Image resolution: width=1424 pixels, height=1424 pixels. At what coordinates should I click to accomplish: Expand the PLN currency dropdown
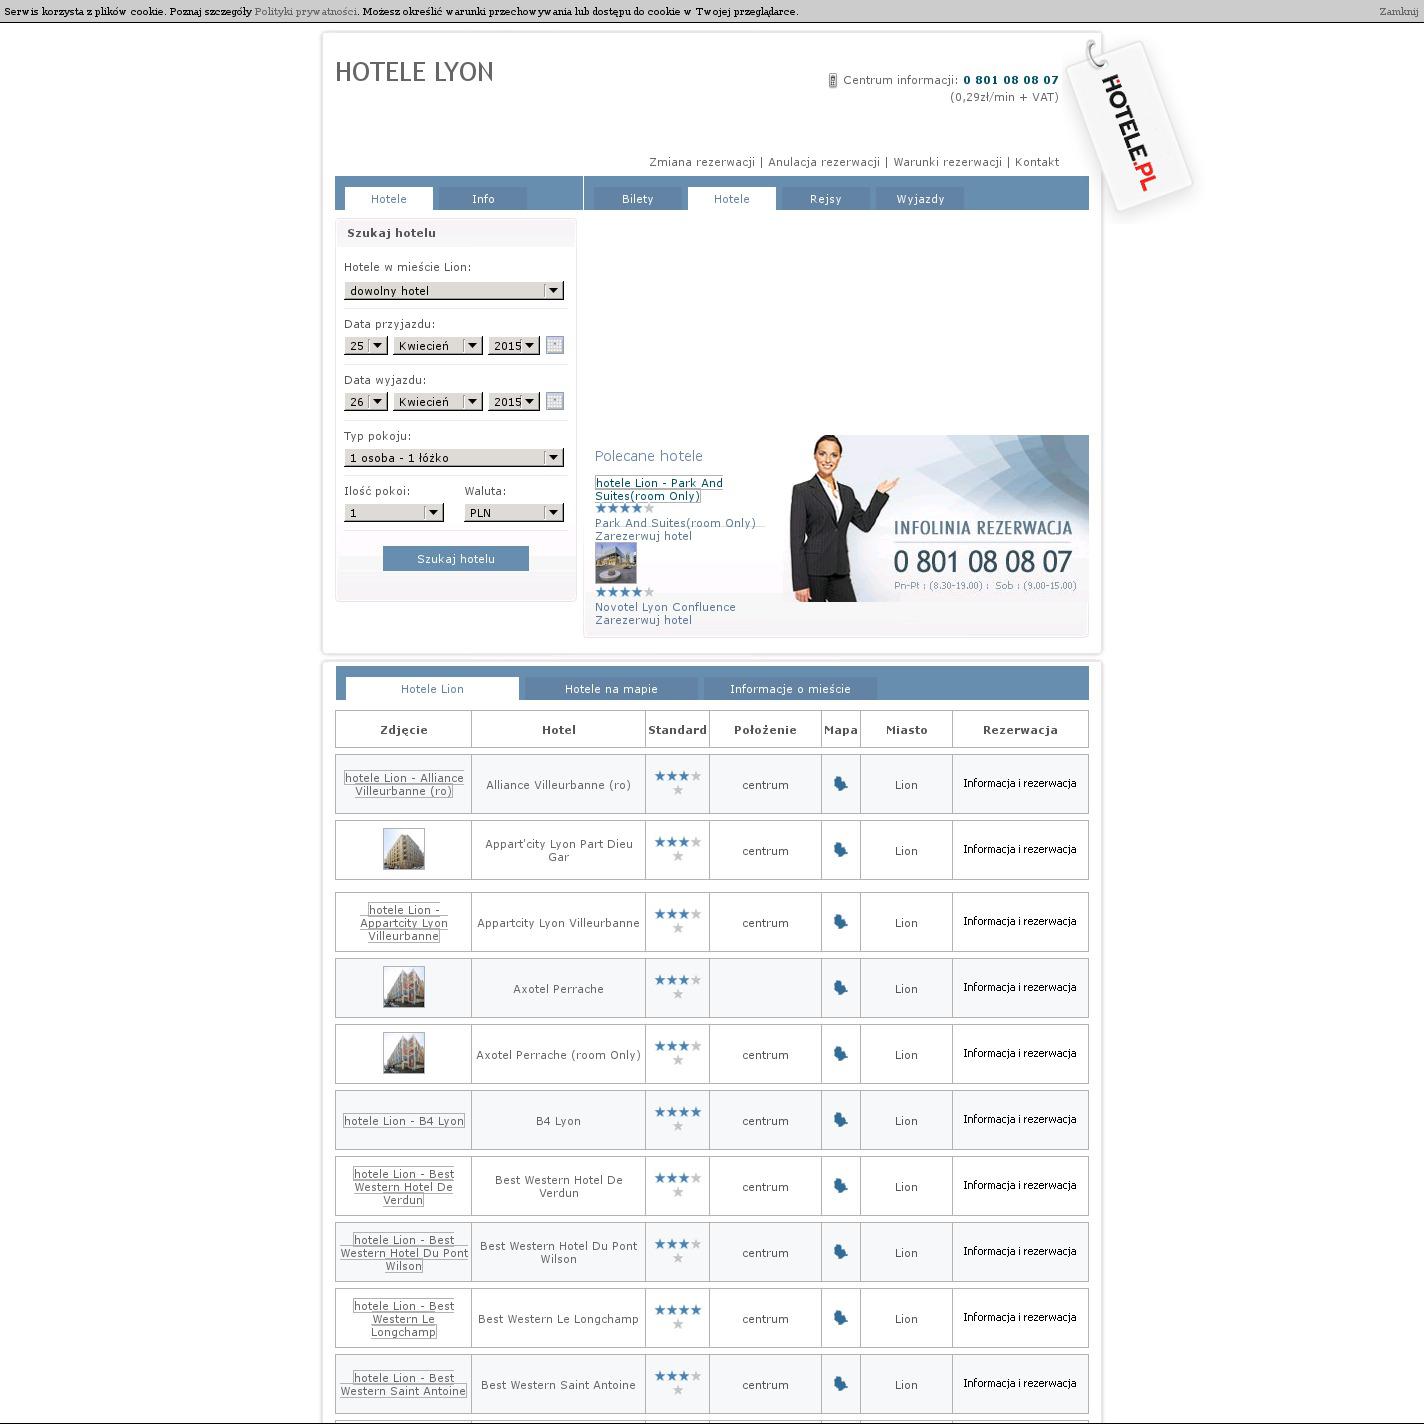[x=514, y=513]
